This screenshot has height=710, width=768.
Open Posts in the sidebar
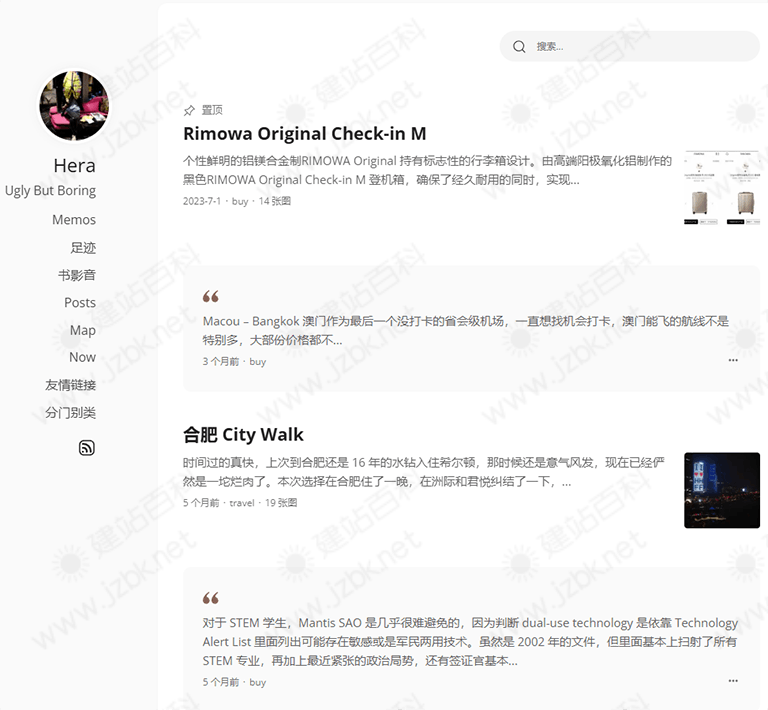point(80,303)
